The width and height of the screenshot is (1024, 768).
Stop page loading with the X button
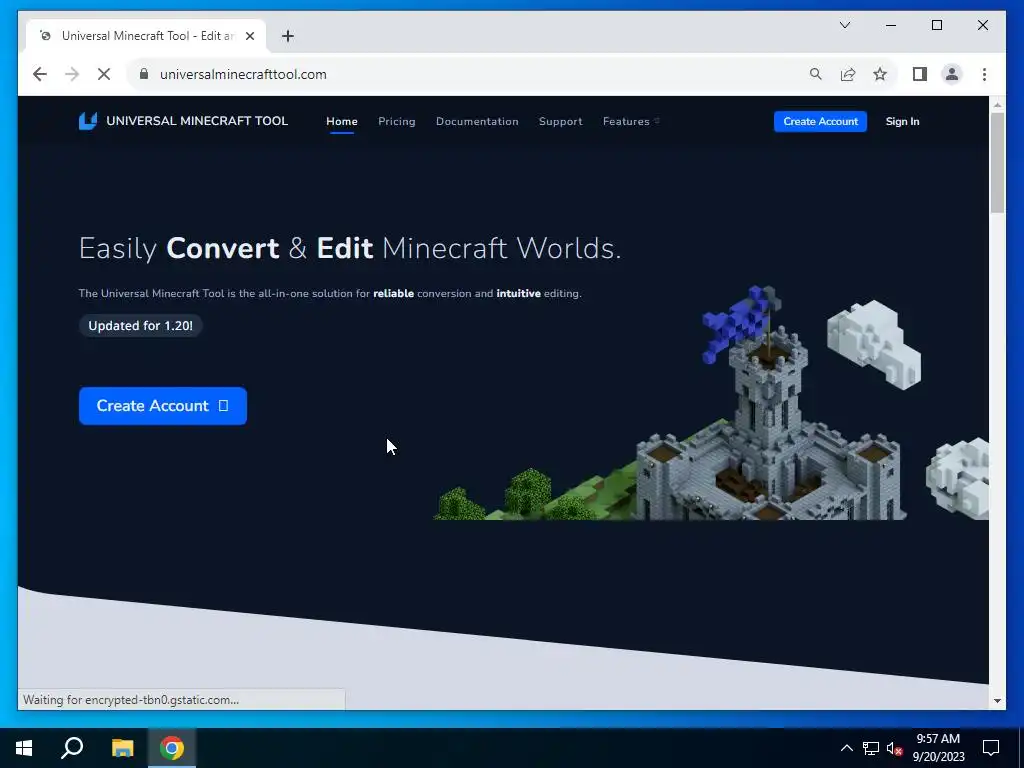104,74
